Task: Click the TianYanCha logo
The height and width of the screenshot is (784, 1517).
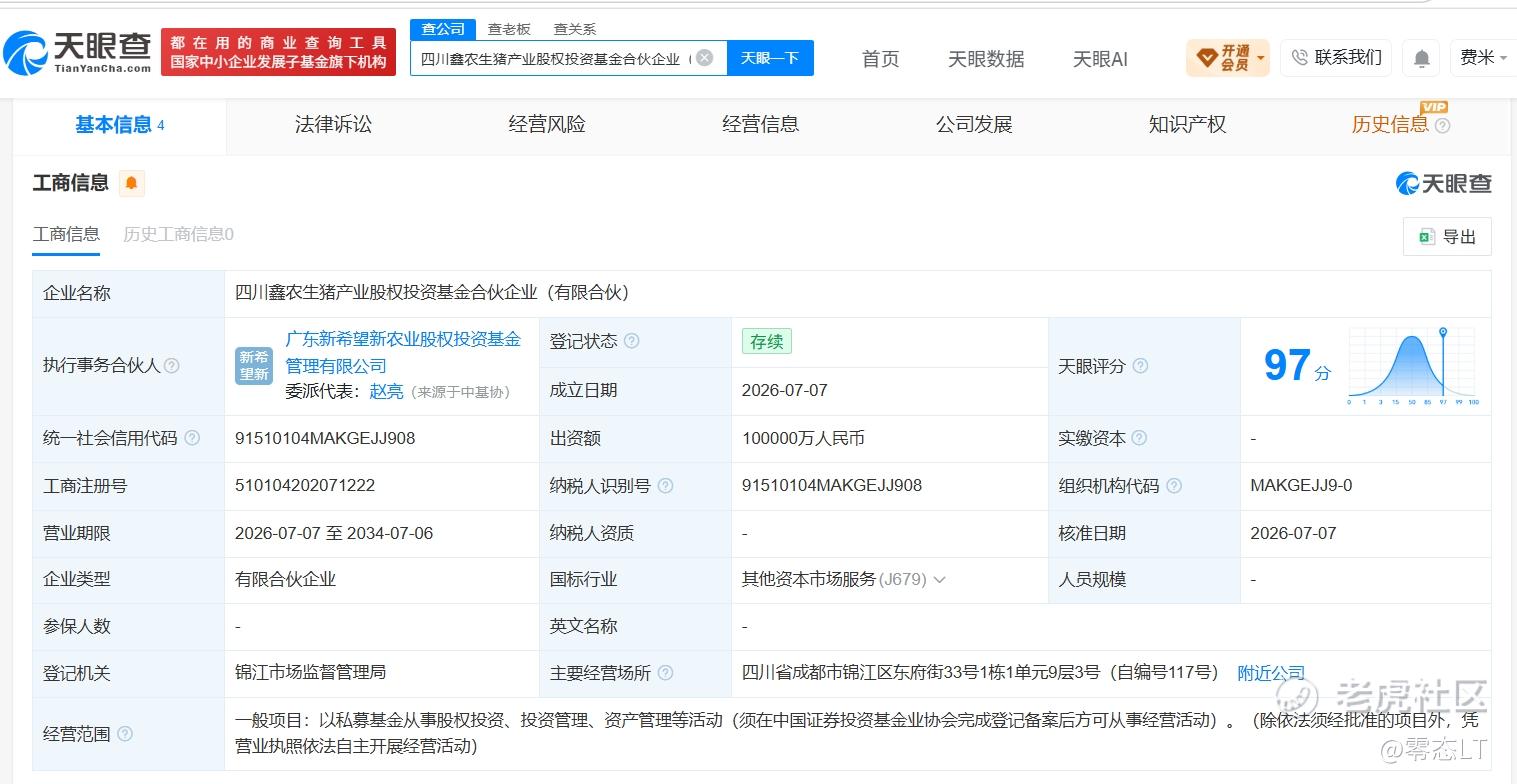Action: click(77, 52)
